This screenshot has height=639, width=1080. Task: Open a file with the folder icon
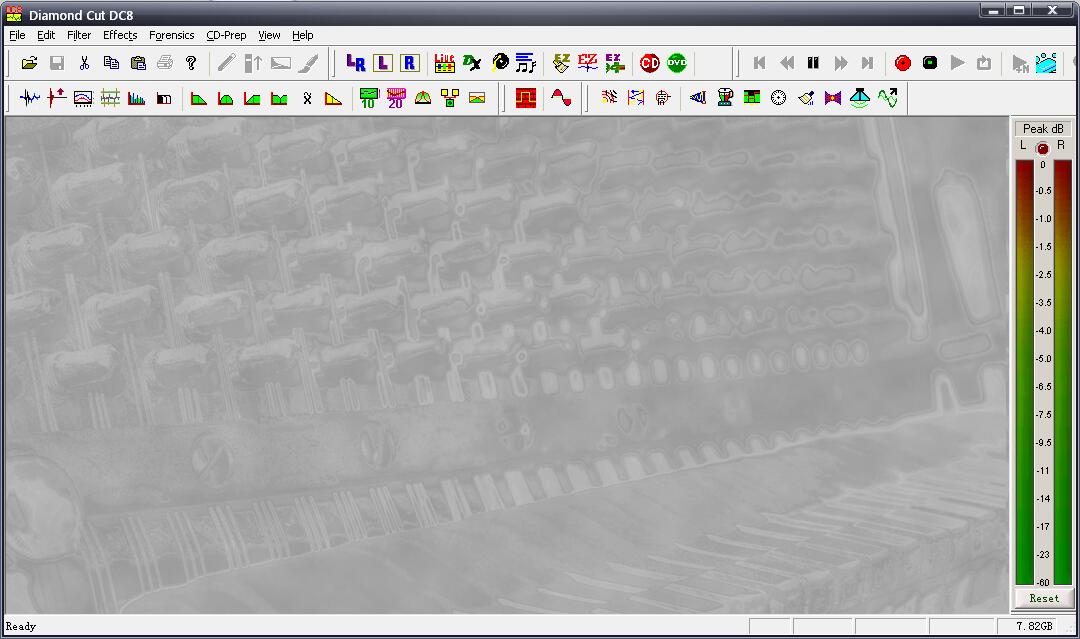[x=30, y=63]
